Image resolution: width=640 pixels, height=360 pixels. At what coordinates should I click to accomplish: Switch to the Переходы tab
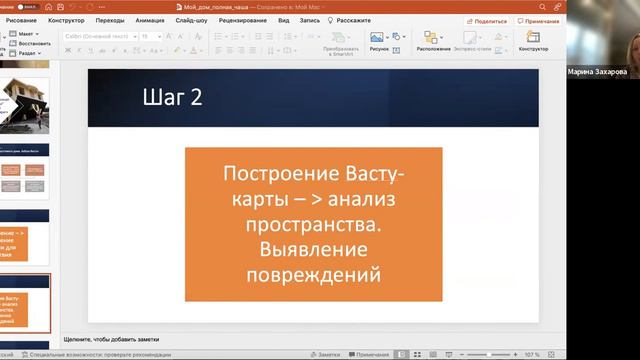pyautogui.click(x=110, y=20)
